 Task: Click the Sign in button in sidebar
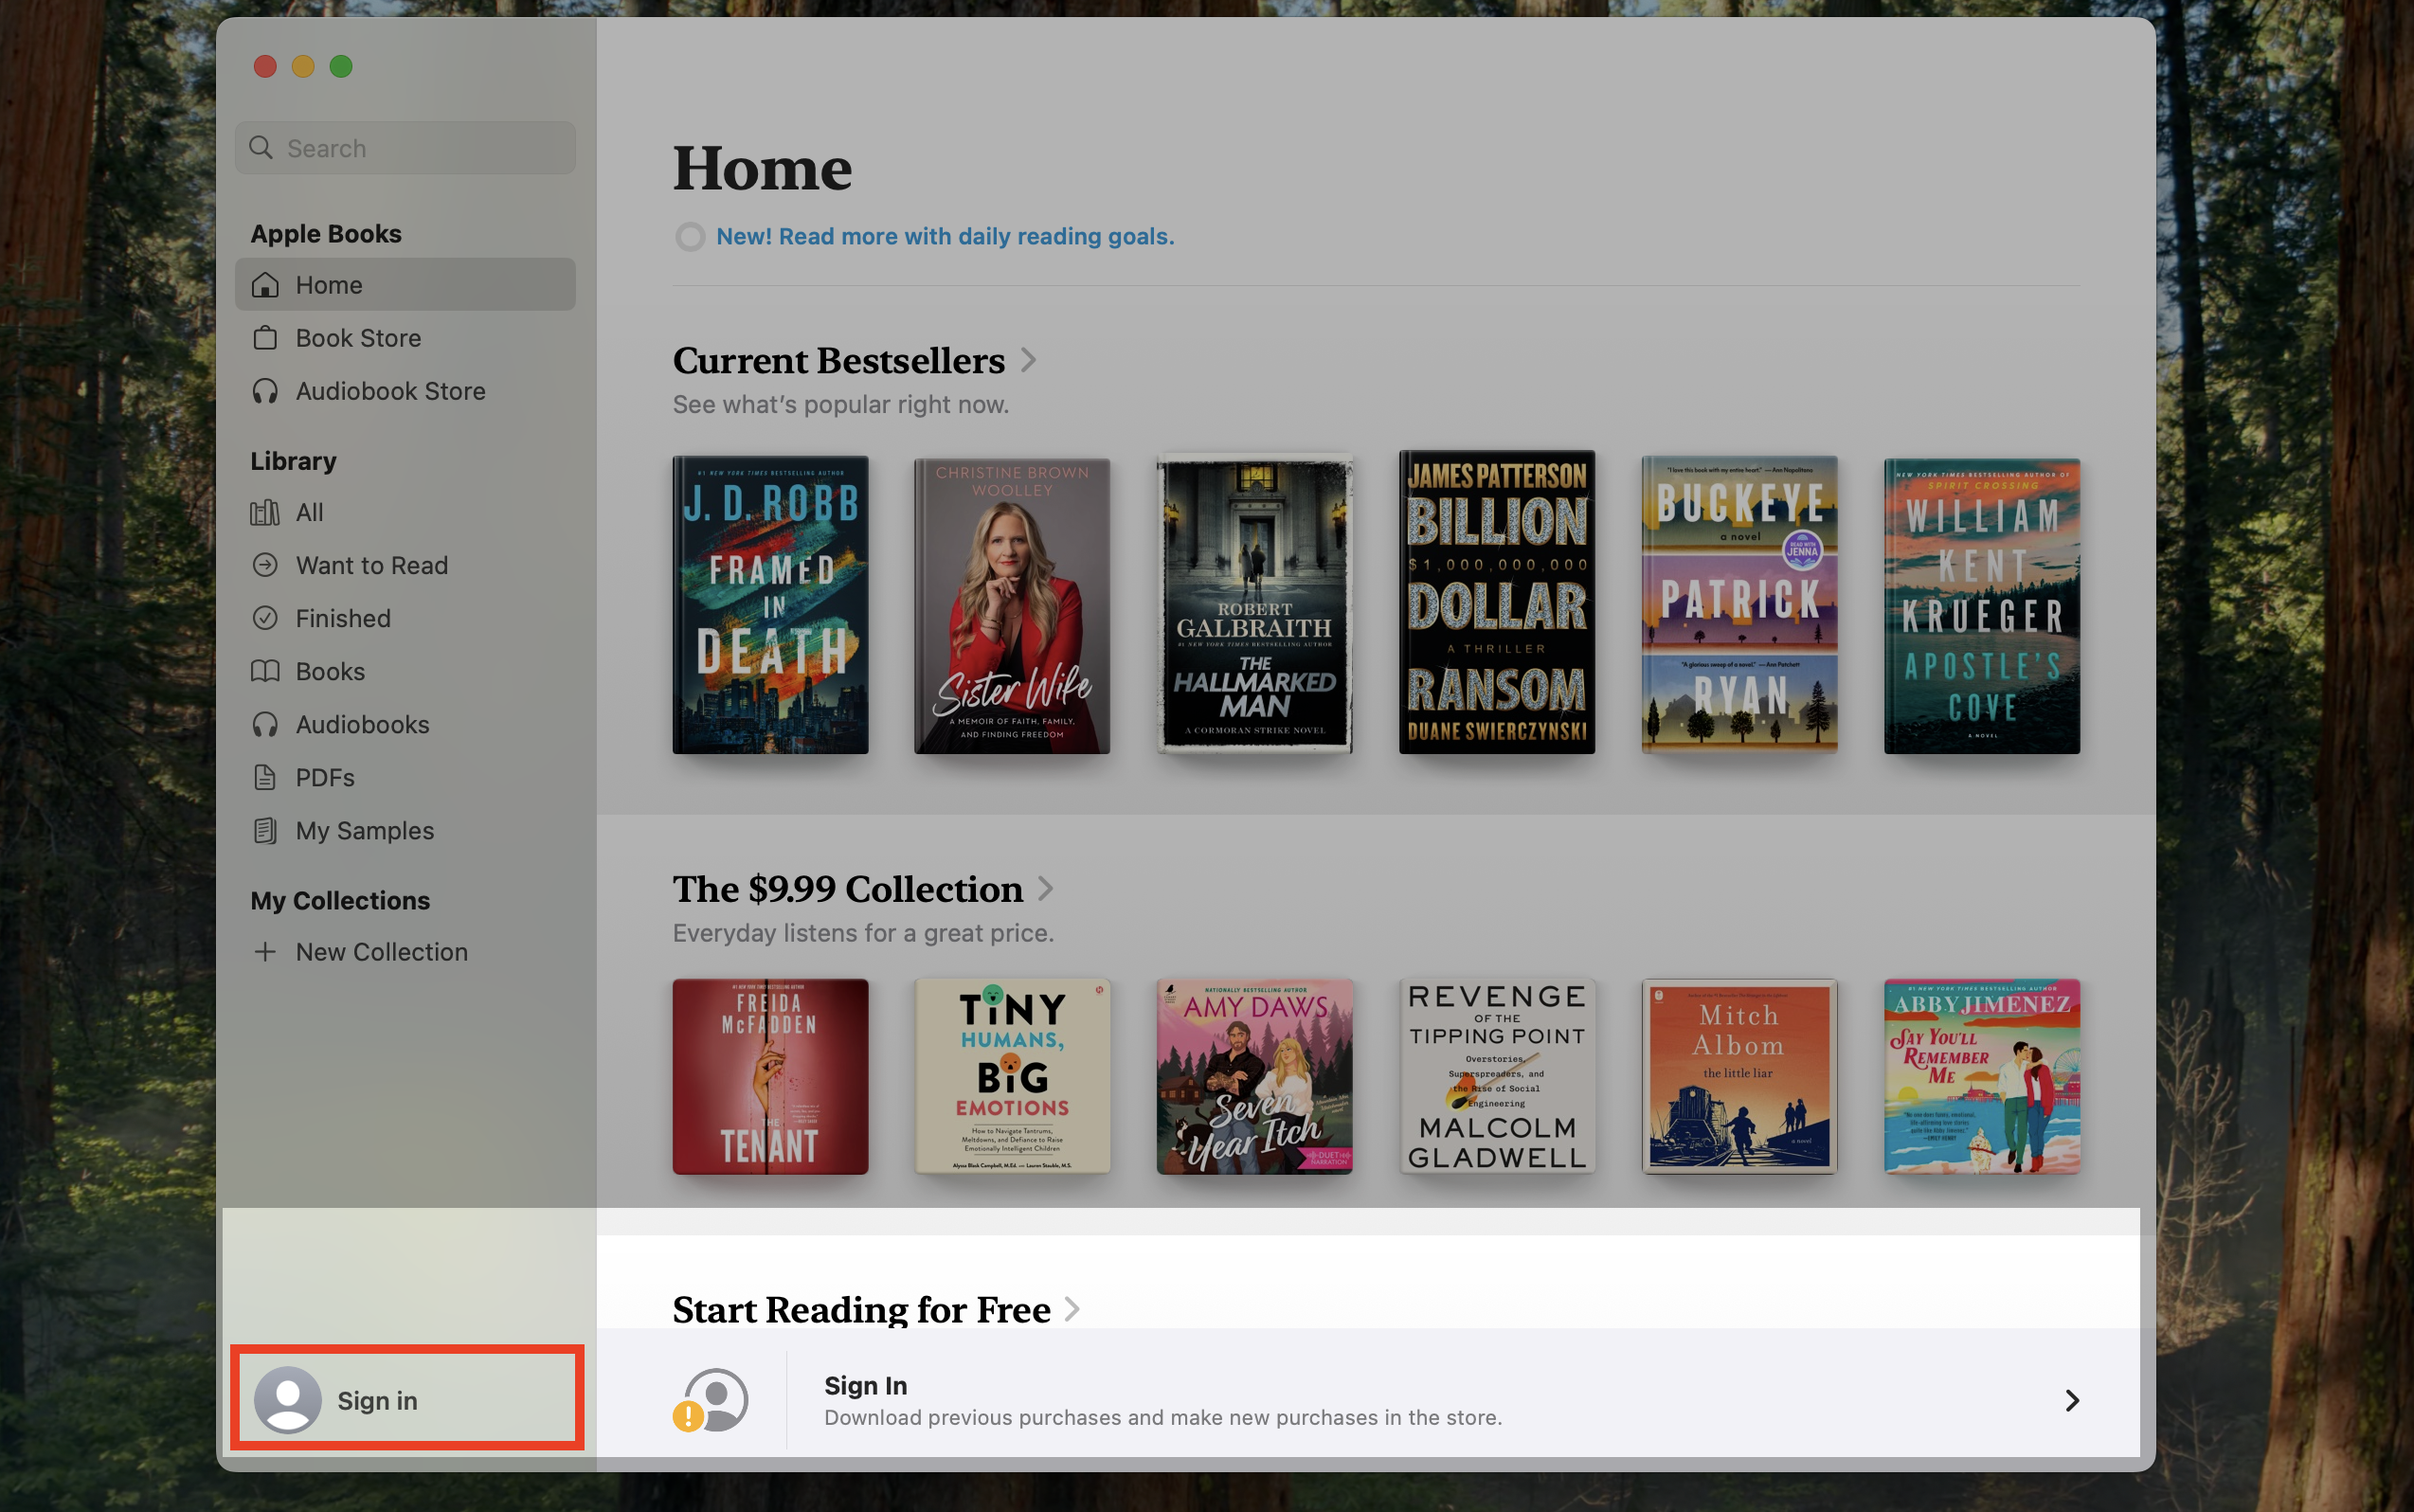pyautogui.click(x=407, y=1399)
